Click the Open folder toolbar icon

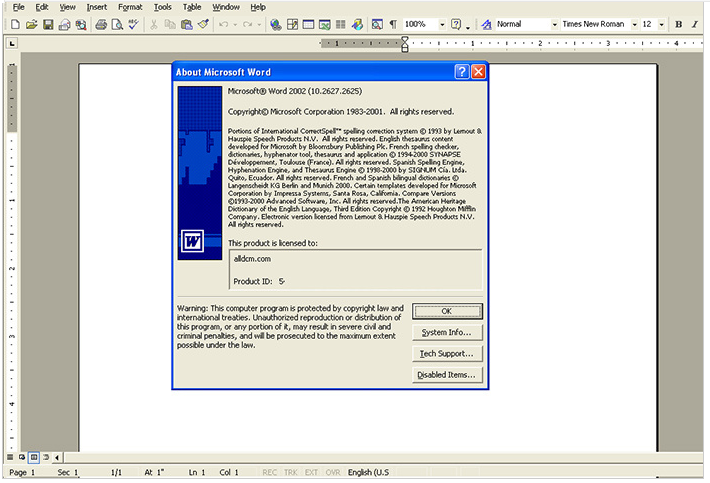pyautogui.click(x=32, y=24)
